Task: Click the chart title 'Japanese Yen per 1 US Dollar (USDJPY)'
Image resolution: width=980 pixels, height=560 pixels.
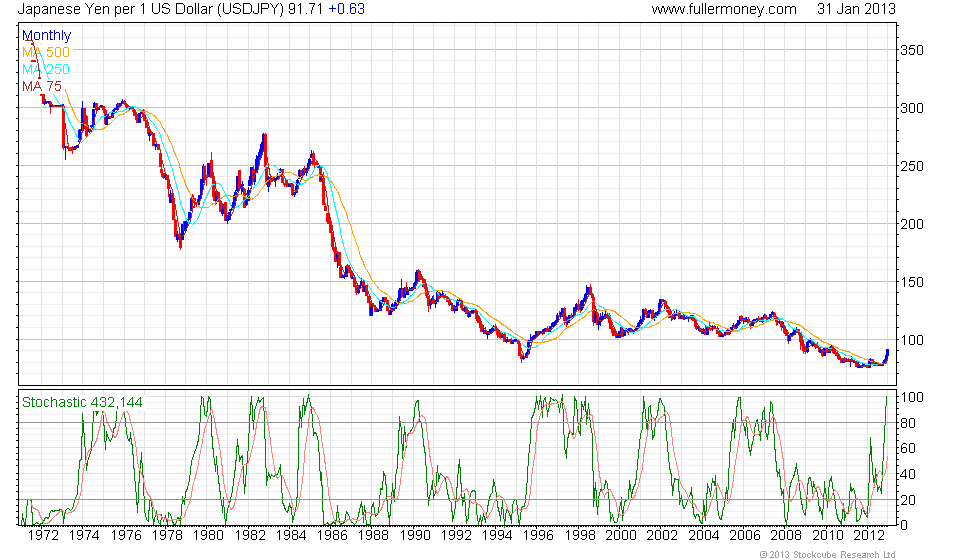Action: pyautogui.click(x=151, y=9)
